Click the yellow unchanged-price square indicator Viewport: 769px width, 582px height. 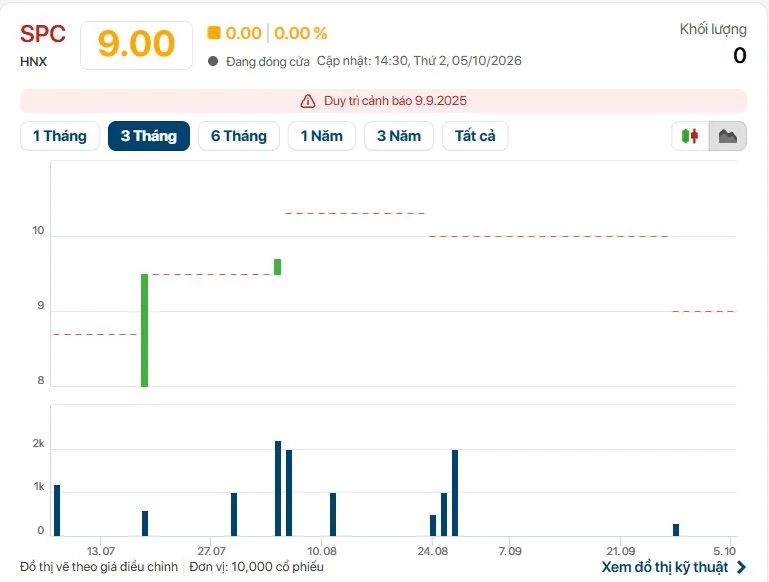tap(214, 33)
